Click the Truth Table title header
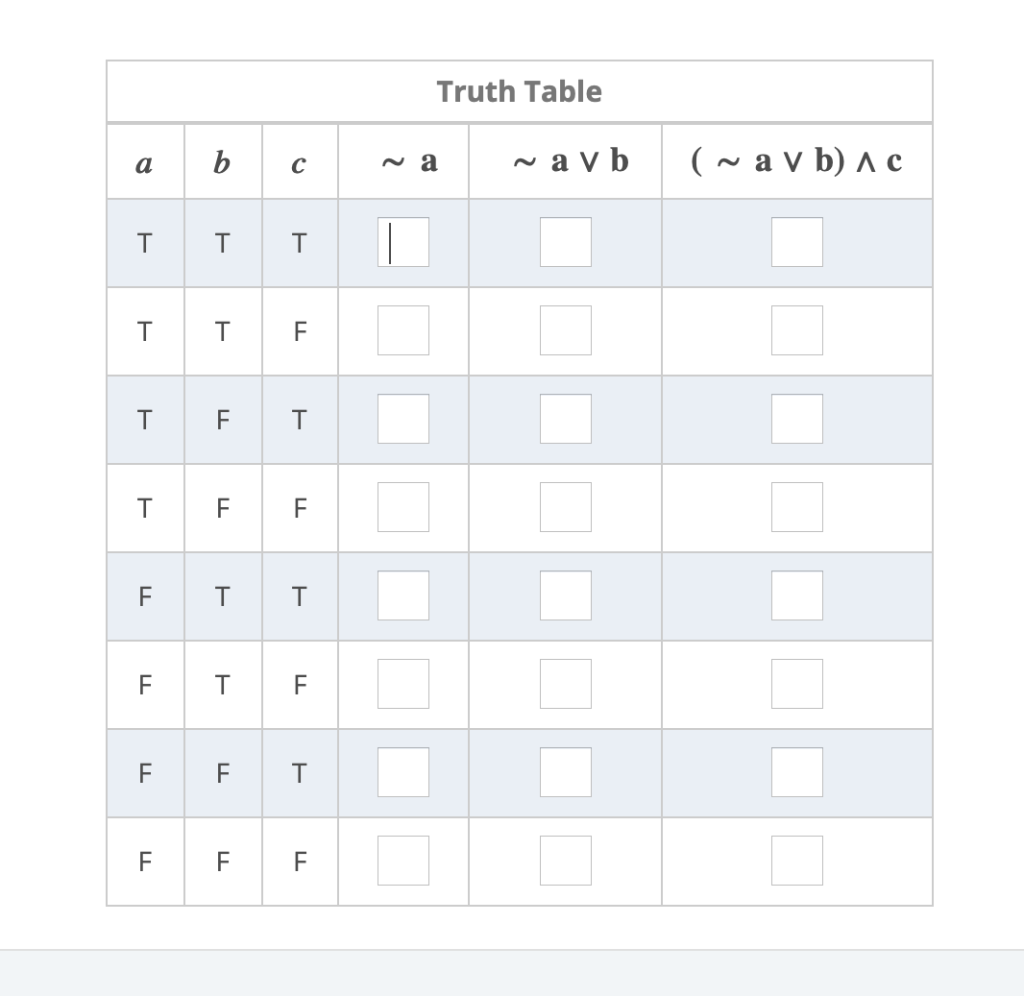 (519, 91)
